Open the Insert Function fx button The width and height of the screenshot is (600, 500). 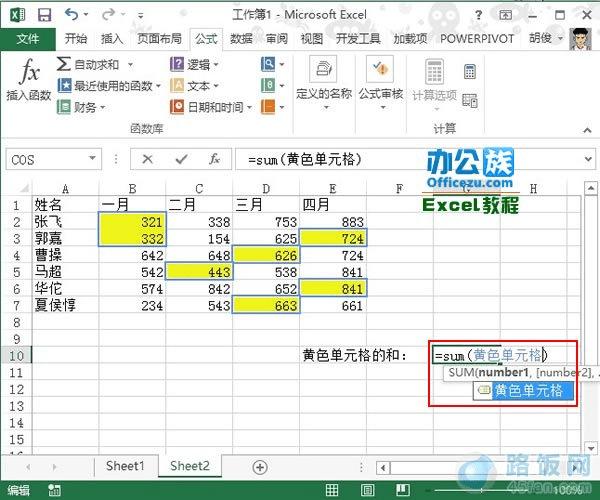(29, 80)
